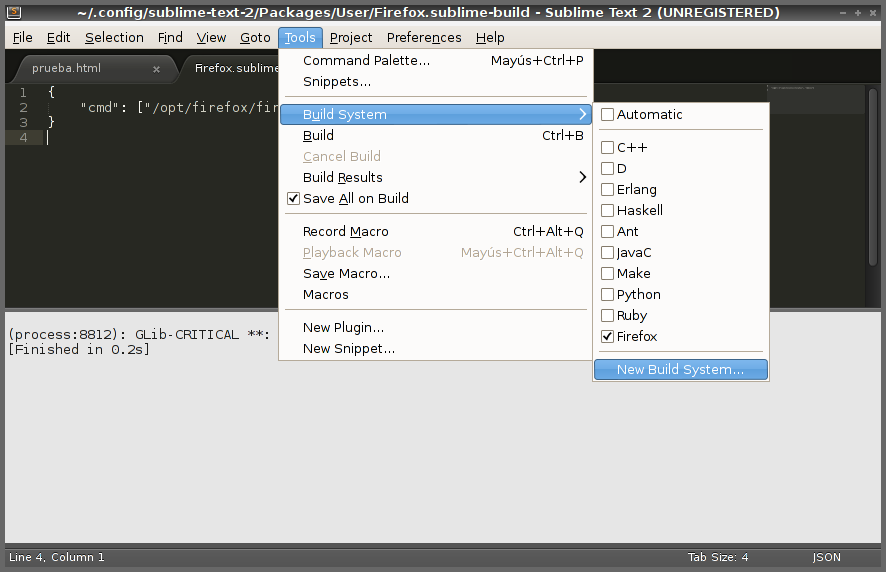
Task: Choose New Plugin from Tools menu
Action: click(436, 328)
